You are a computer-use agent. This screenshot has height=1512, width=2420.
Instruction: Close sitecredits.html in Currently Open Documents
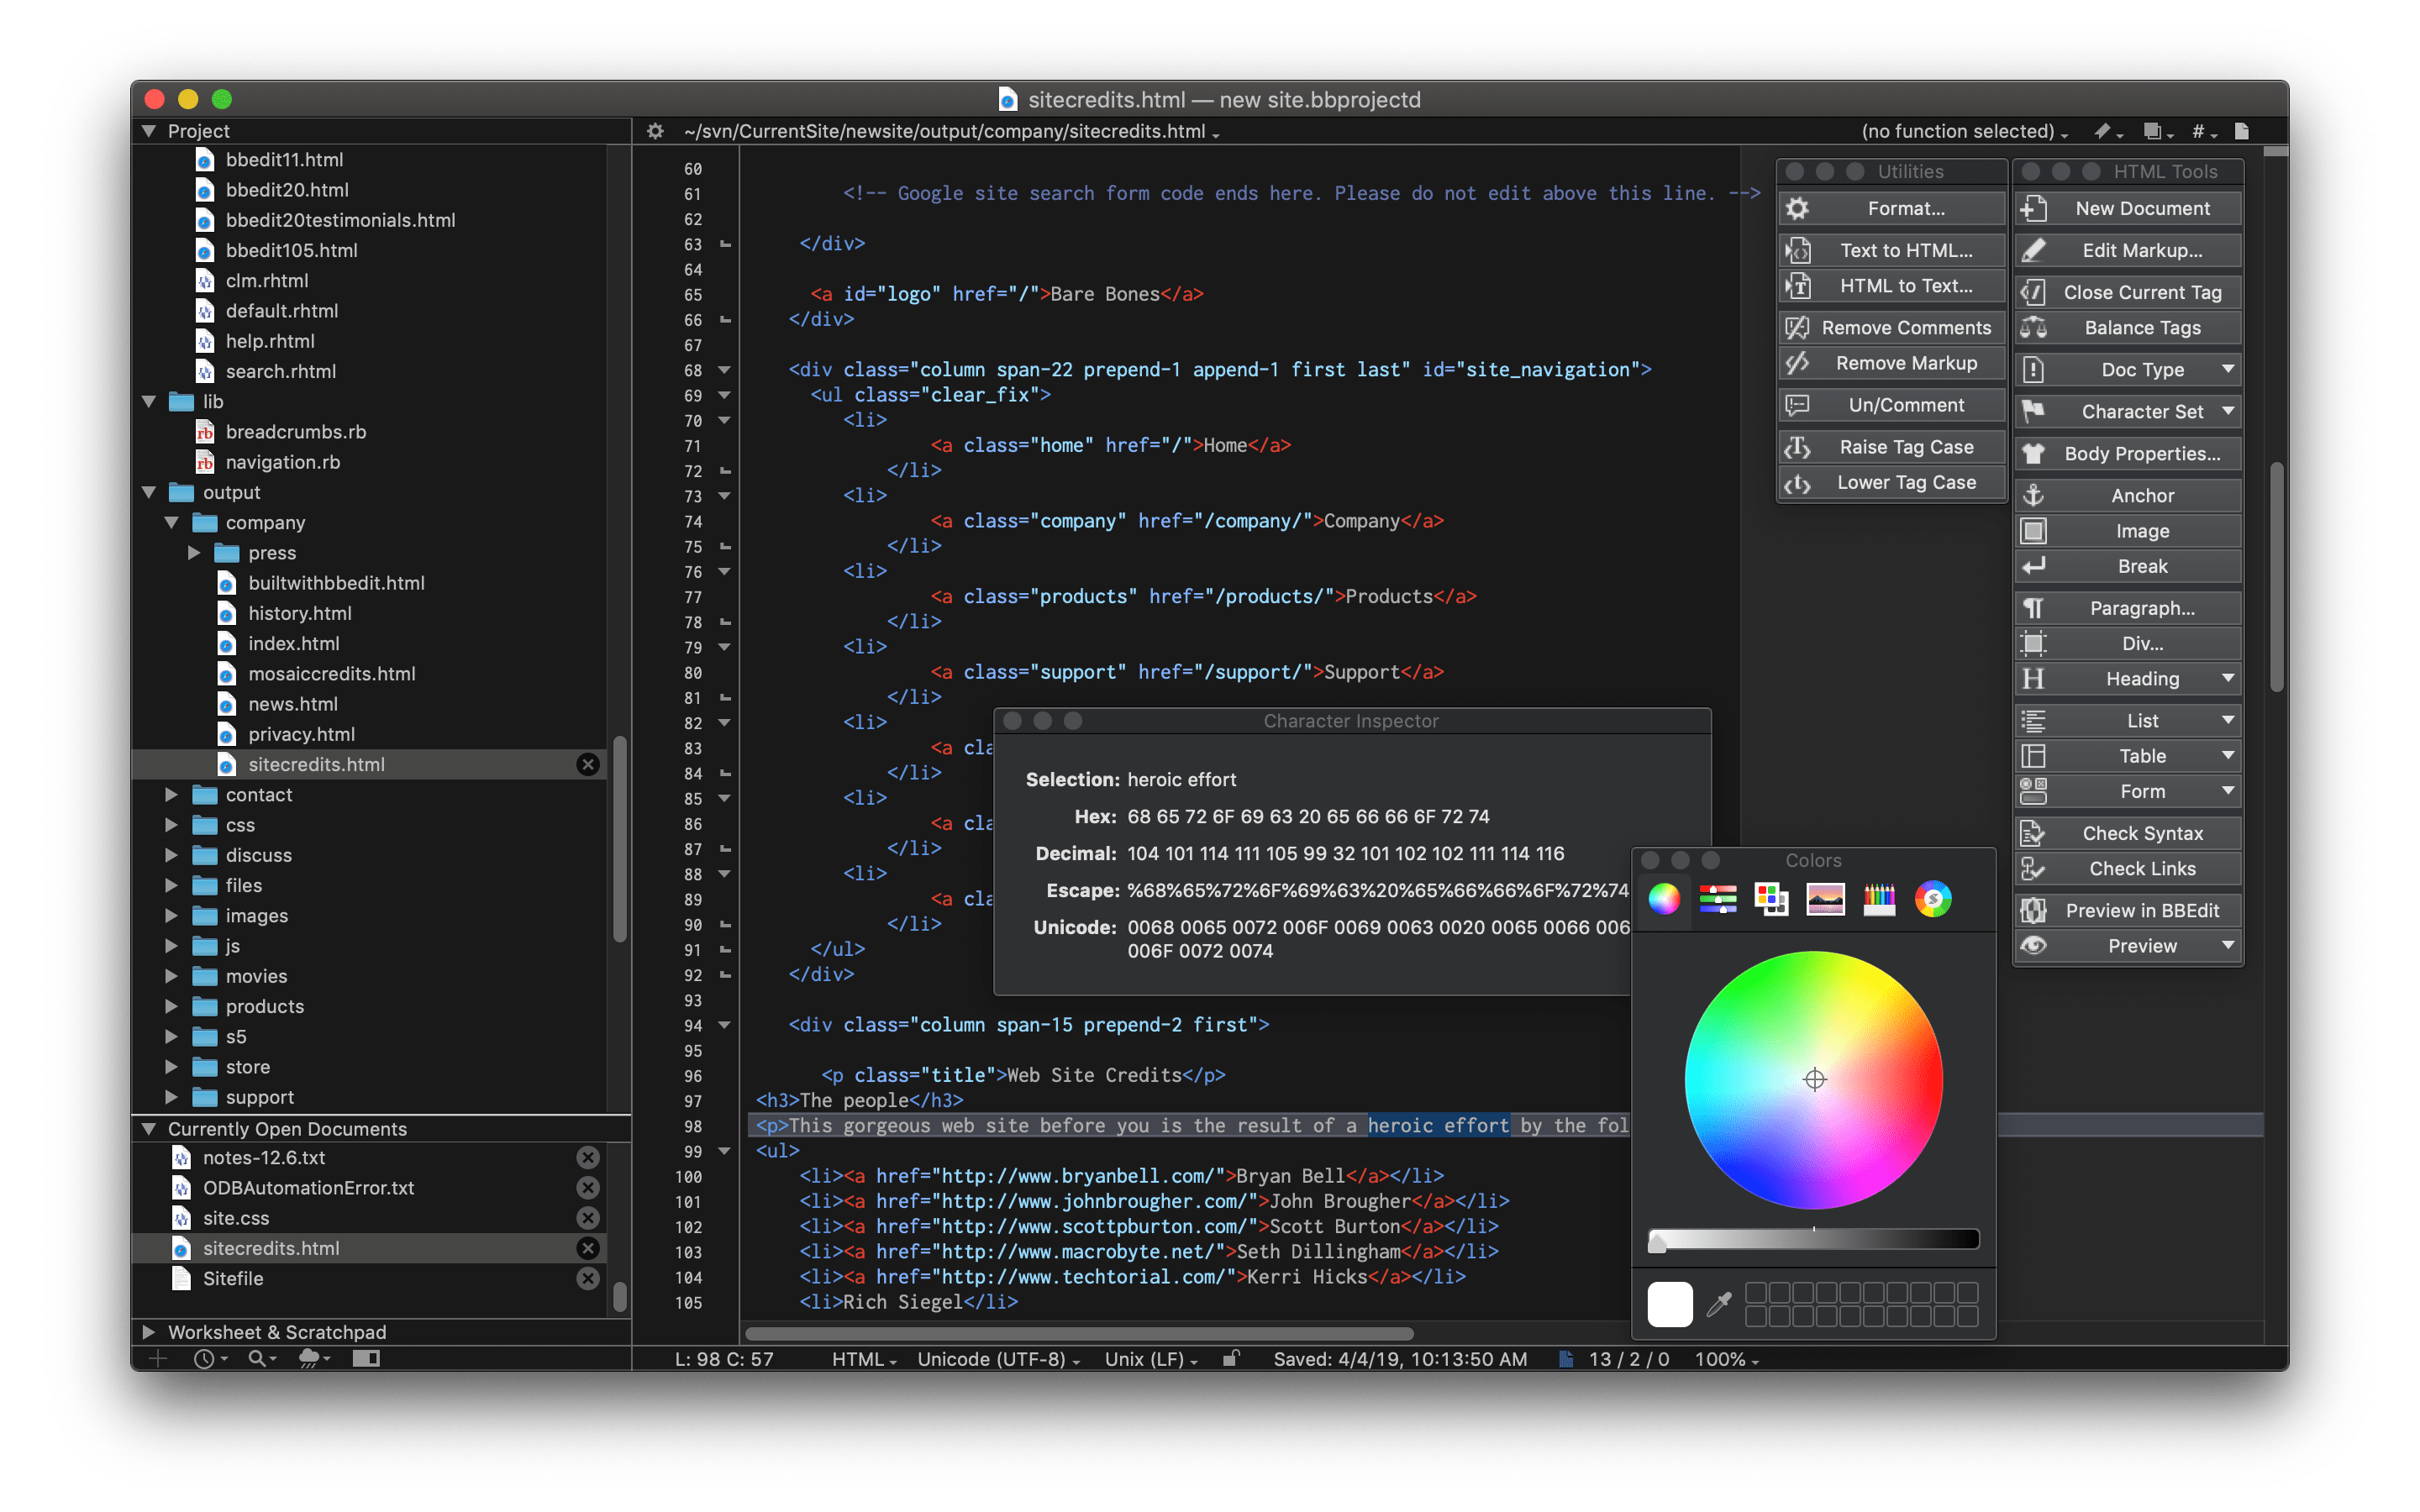pos(588,1248)
